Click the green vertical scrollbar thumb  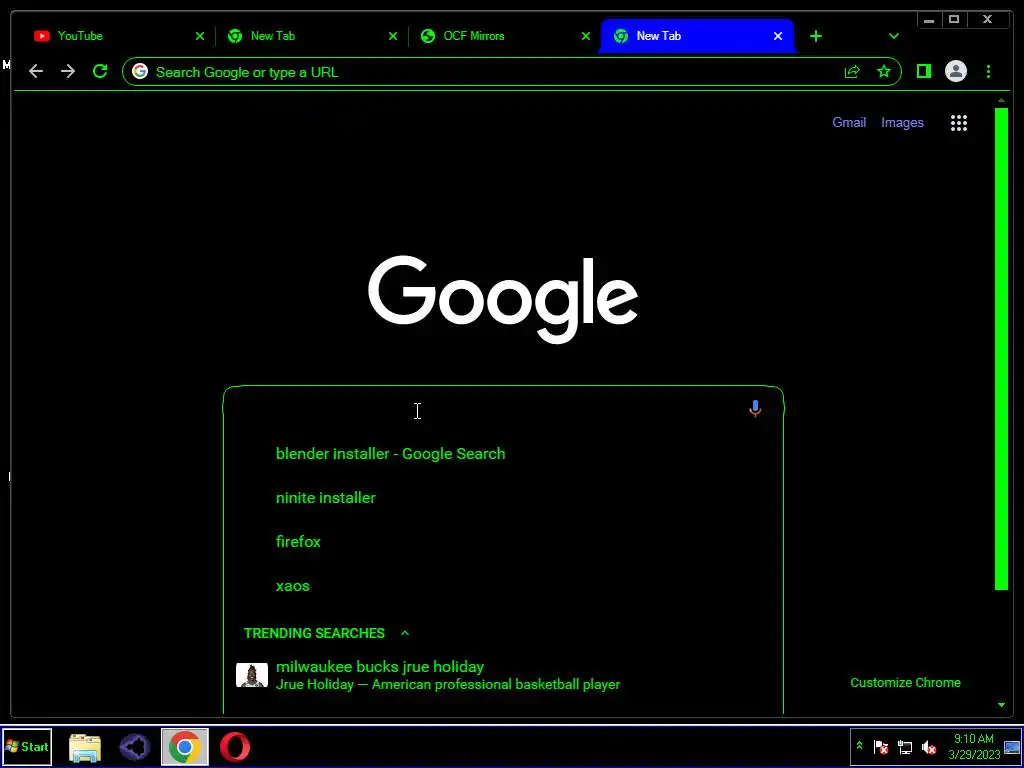coord(1001,349)
